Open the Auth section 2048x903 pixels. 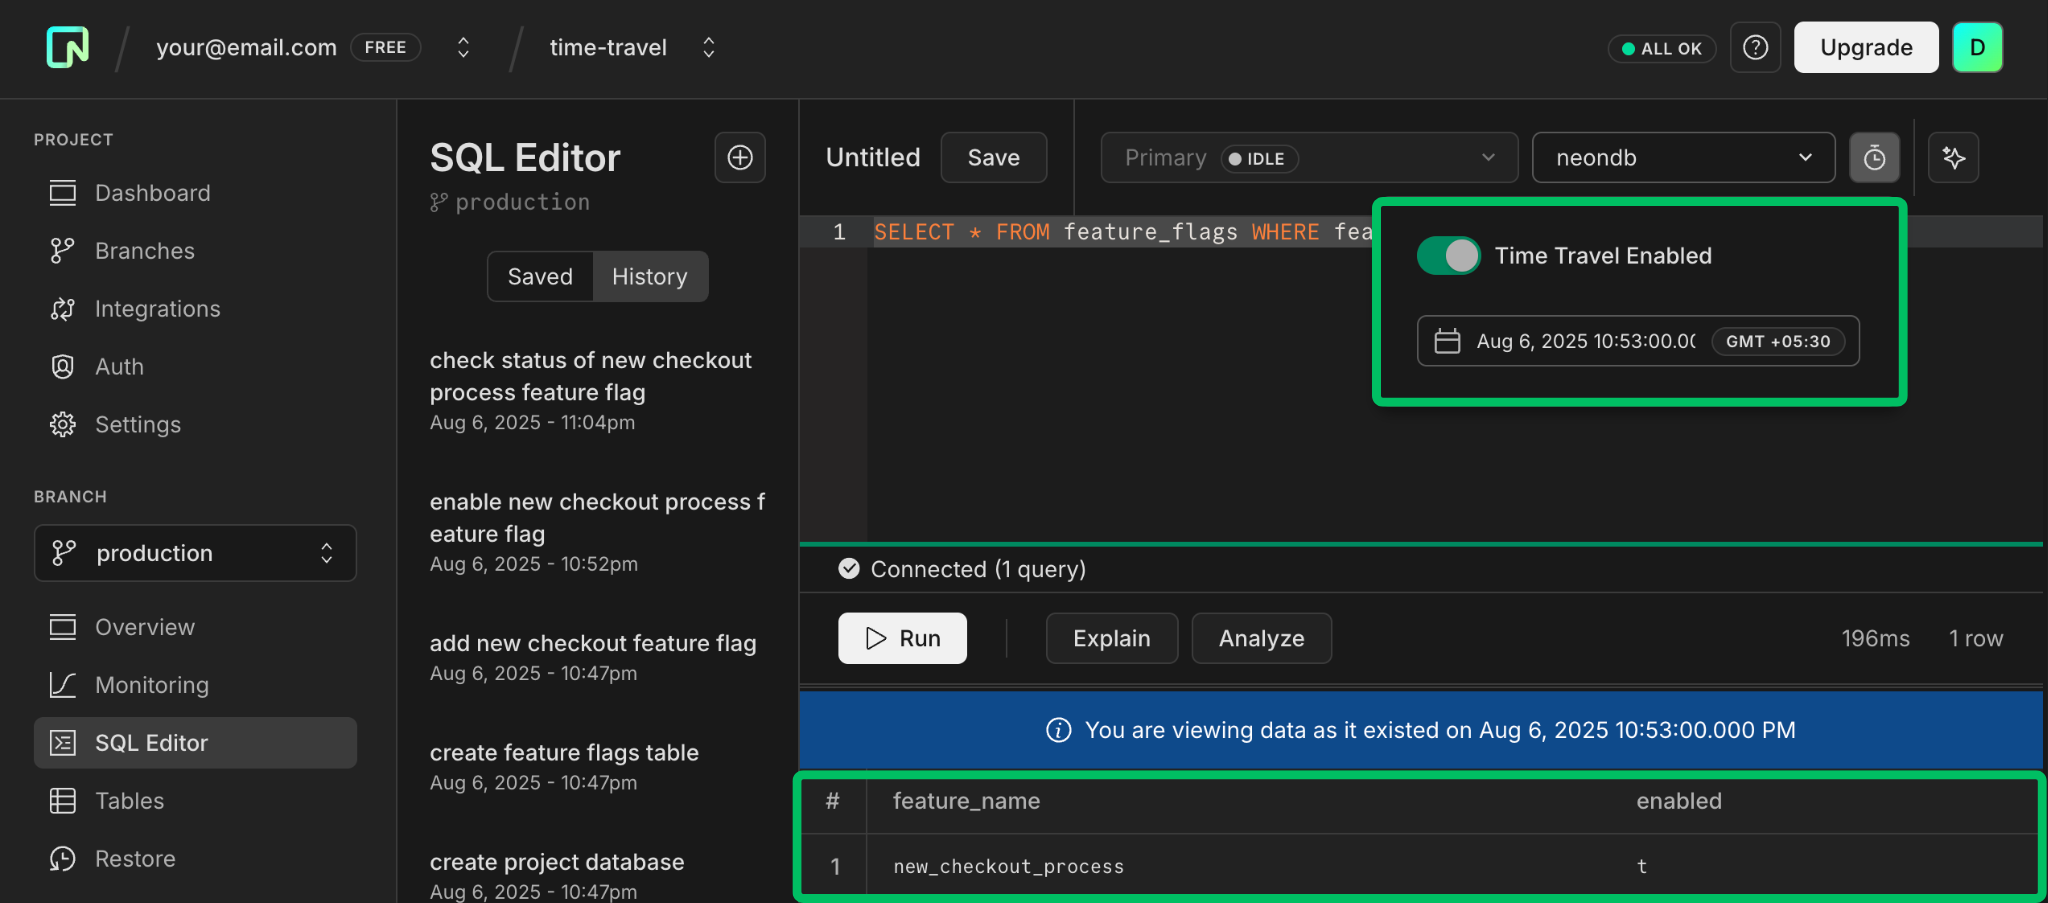pyautogui.click(x=119, y=366)
